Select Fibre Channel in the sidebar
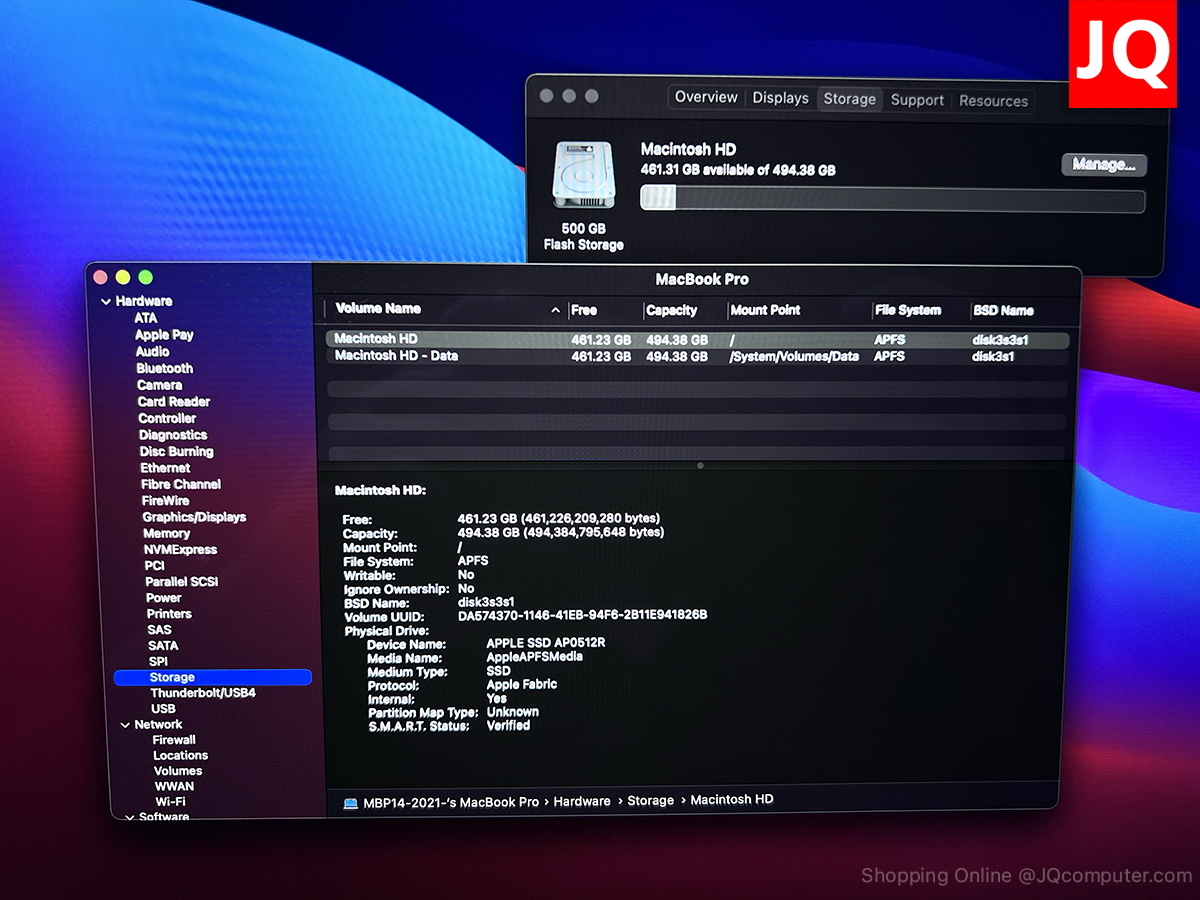The width and height of the screenshot is (1200, 900). pyautogui.click(x=181, y=484)
